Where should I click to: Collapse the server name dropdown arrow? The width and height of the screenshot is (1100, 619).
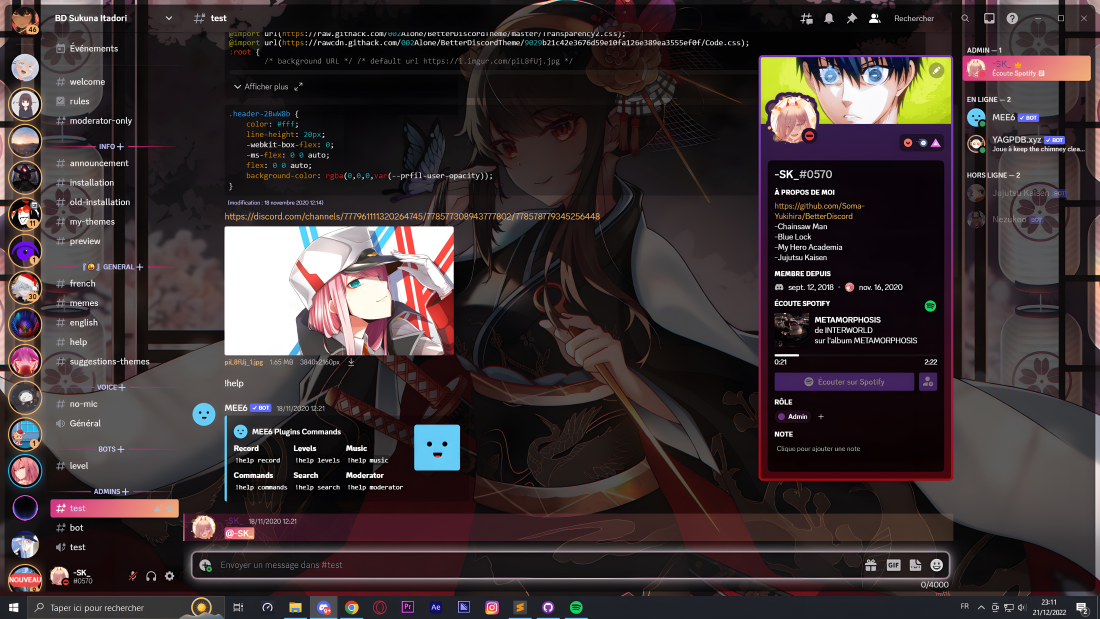coord(167,16)
